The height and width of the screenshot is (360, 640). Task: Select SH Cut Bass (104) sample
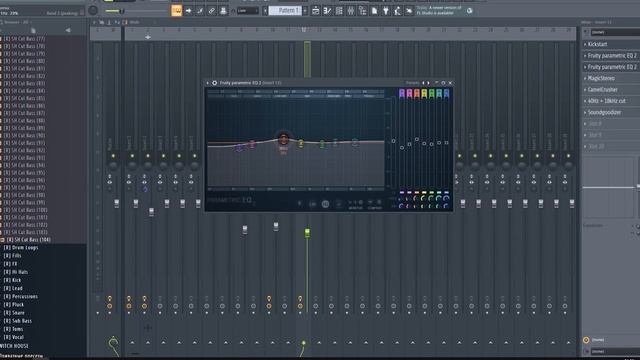click(x=29, y=240)
